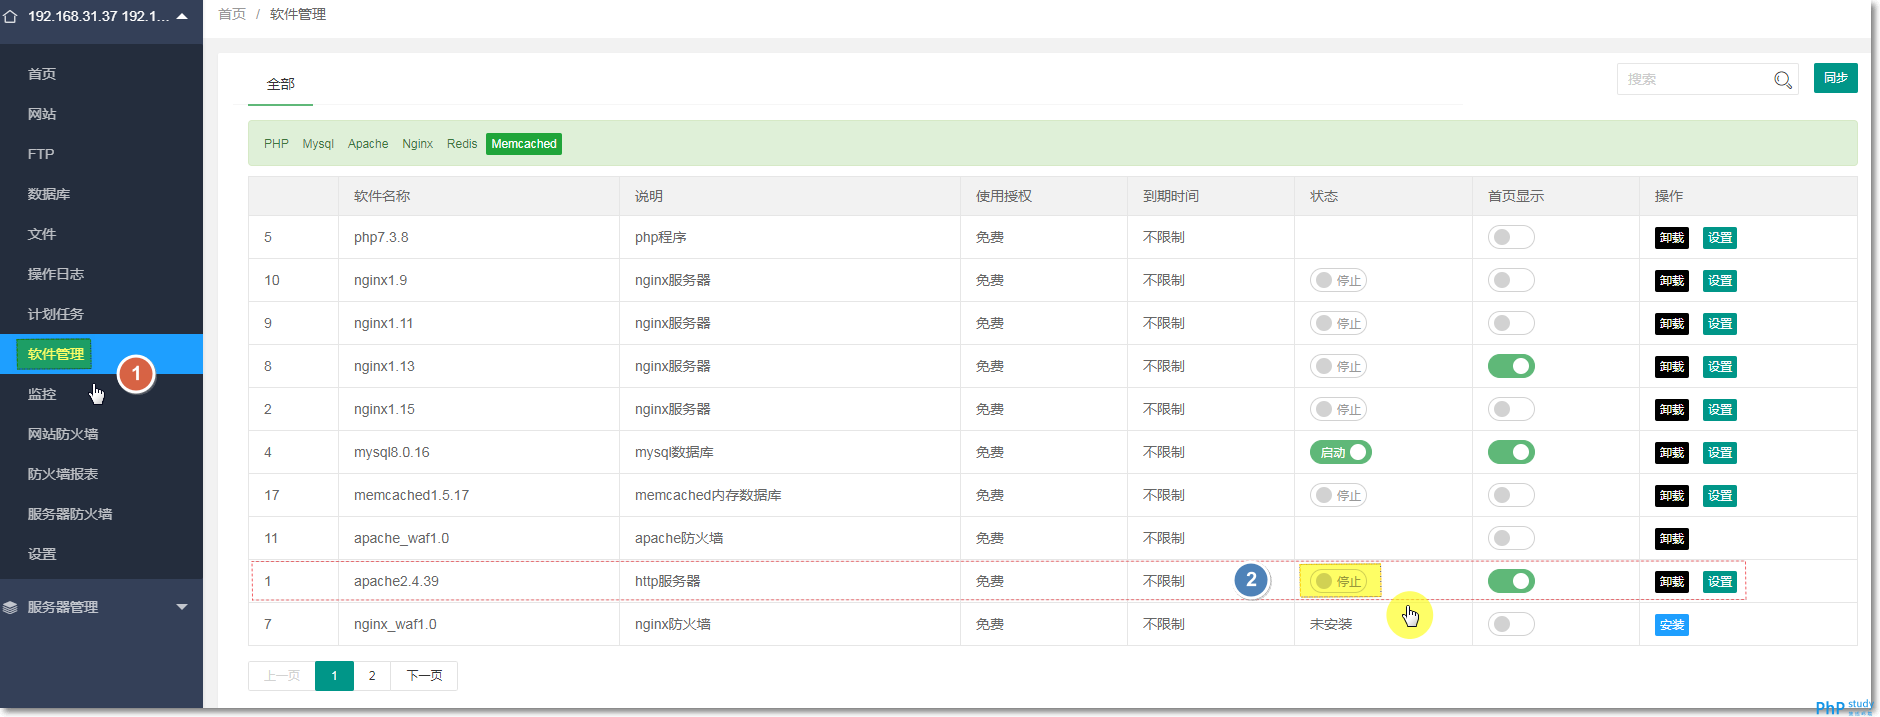This screenshot has height=717, width=1880.
Task: Filter the software list by Nginx
Action: (417, 144)
